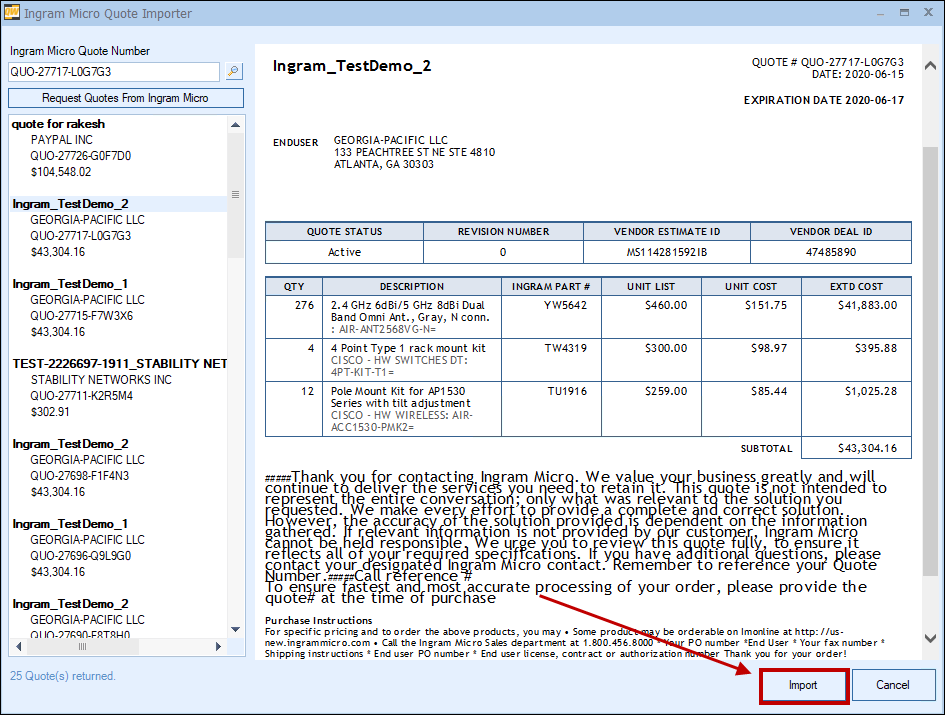Click the preview pane scroll down arrow
The height and width of the screenshot is (715, 945).
click(930, 638)
